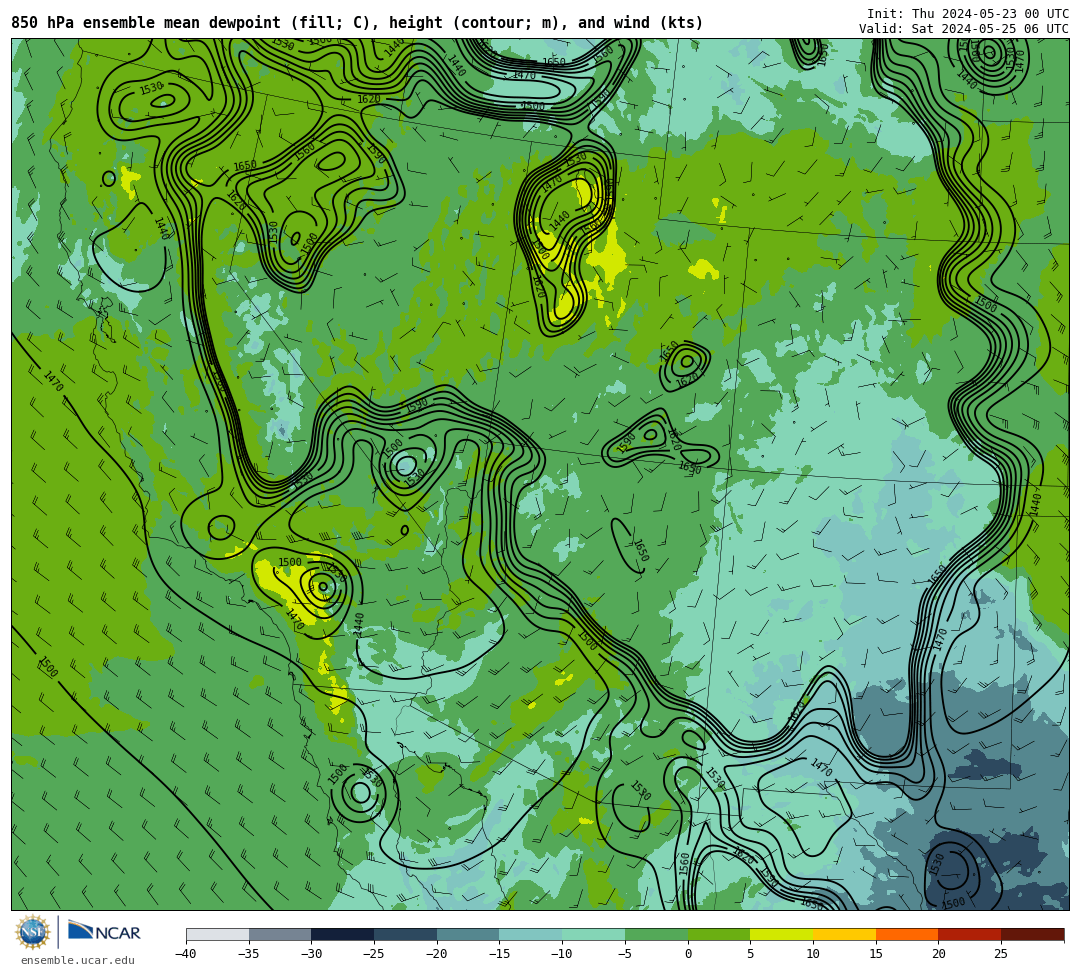1080x973 pixels.
Task: Click the colorbar swatch between -40 and -35
Action: tap(218, 934)
